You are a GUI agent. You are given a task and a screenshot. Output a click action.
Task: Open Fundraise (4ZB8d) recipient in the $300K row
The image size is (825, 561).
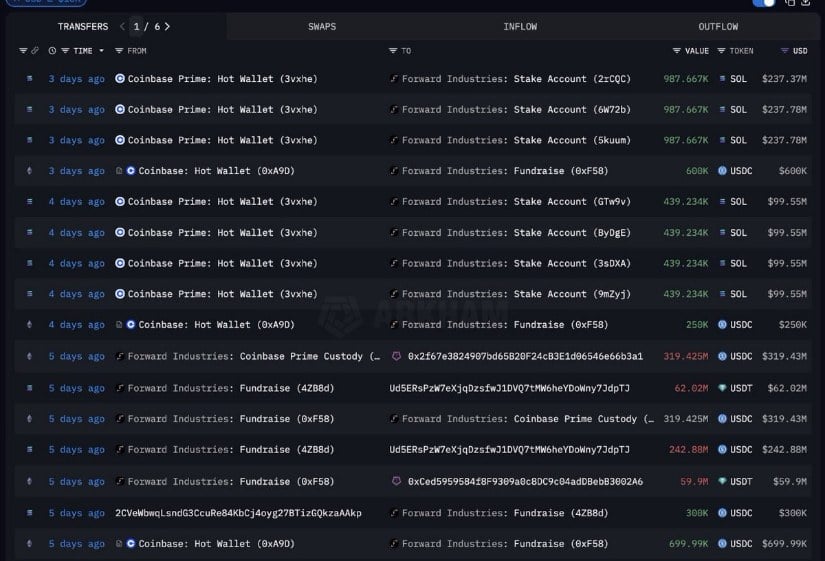point(505,513)
